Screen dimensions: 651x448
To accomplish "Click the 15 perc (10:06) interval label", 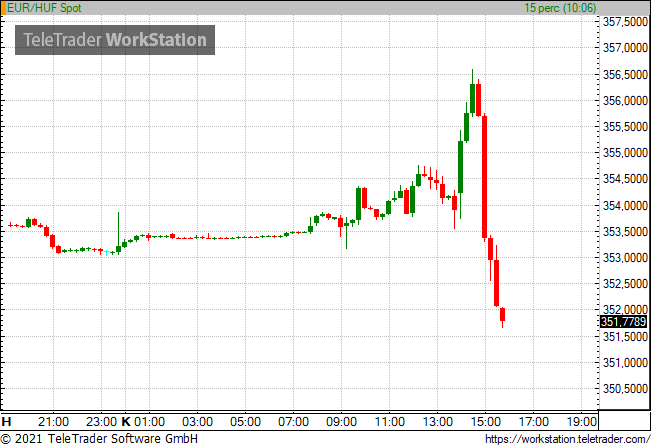I will [560, 7].
